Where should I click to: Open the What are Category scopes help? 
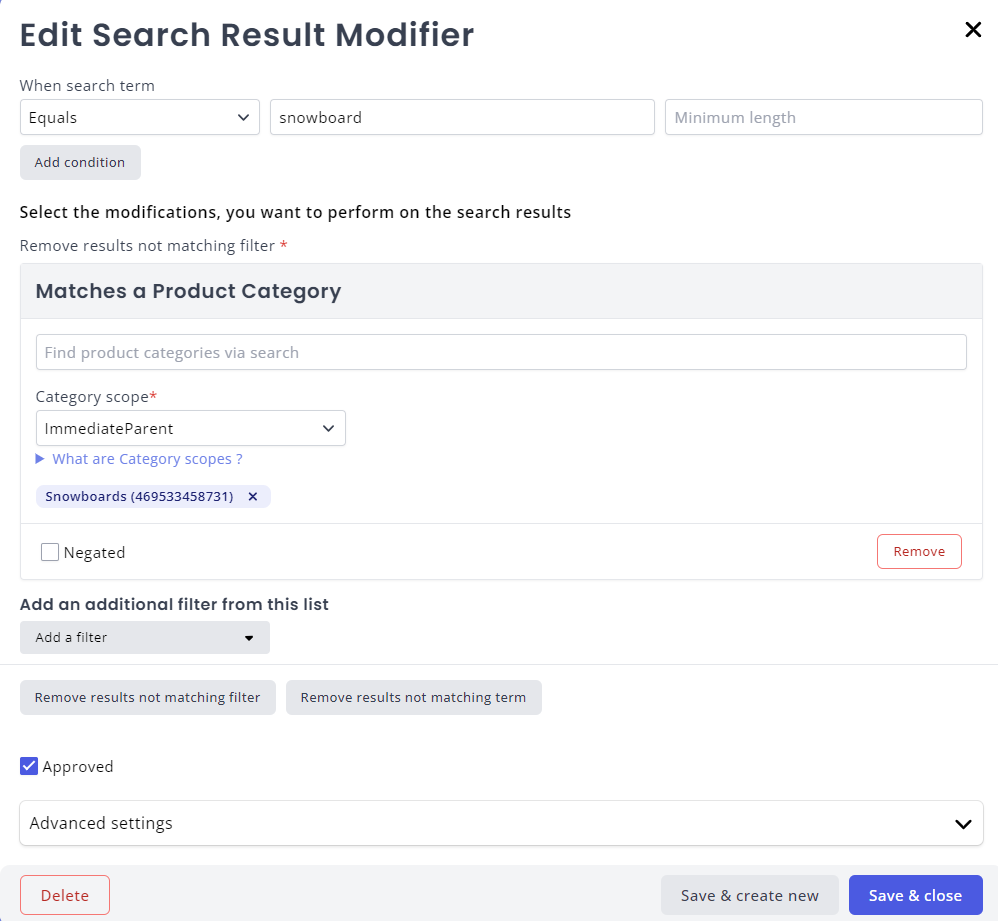(x=146, y=459)
